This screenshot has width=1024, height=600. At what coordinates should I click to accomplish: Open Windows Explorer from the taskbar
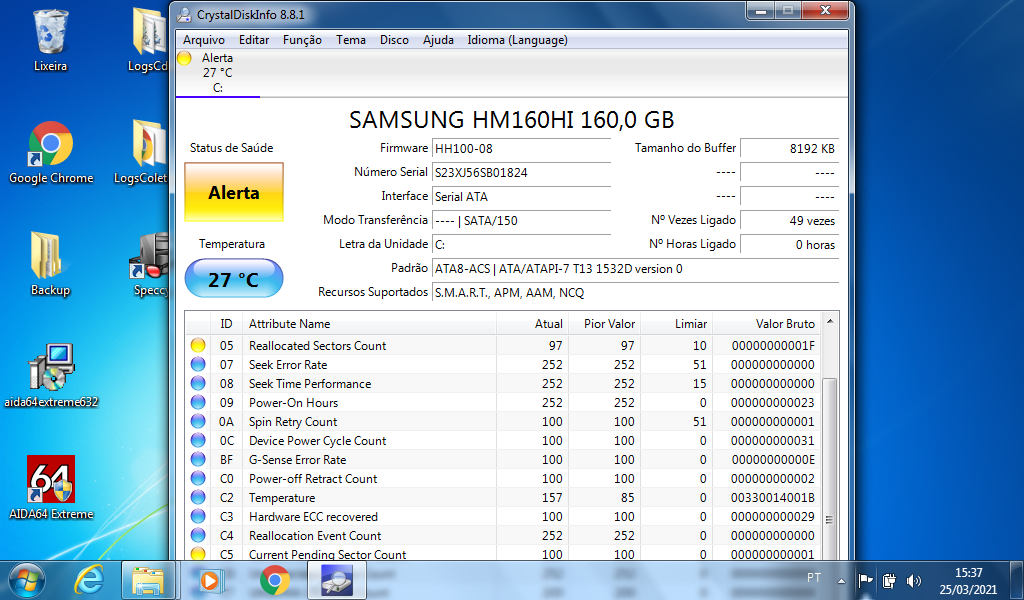pos(148,580)
